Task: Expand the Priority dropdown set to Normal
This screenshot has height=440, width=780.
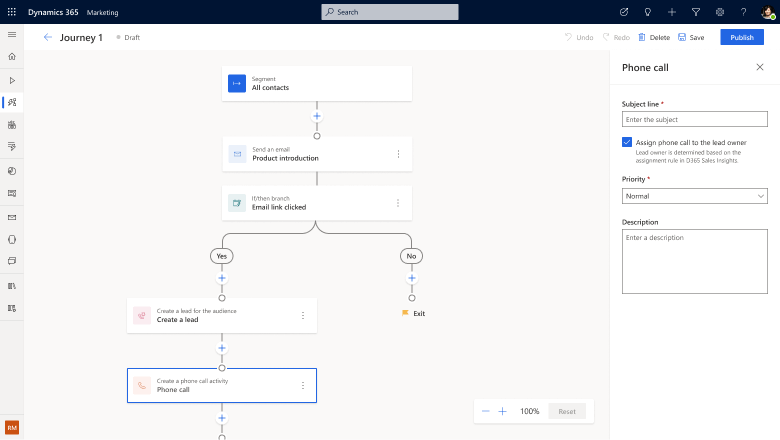Action: point(694,196)
